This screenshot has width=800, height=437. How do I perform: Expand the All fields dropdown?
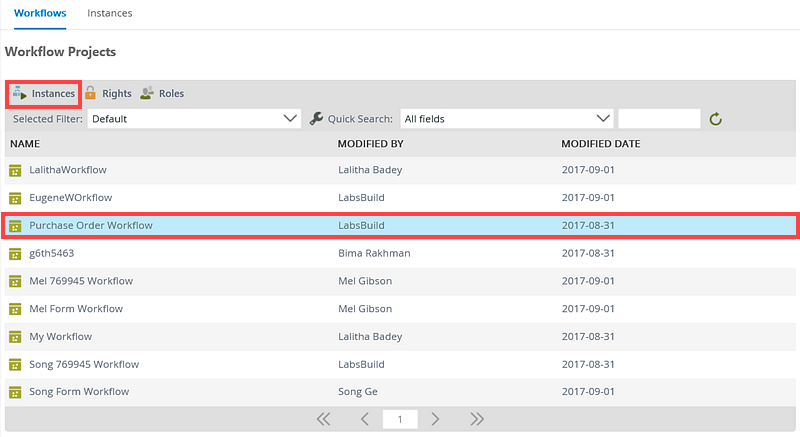tap(506, 119)
